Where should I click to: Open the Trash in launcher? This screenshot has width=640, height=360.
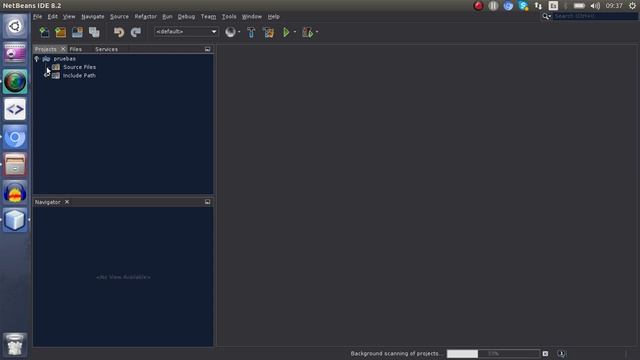pyautogui.click(x=15, y=345)
